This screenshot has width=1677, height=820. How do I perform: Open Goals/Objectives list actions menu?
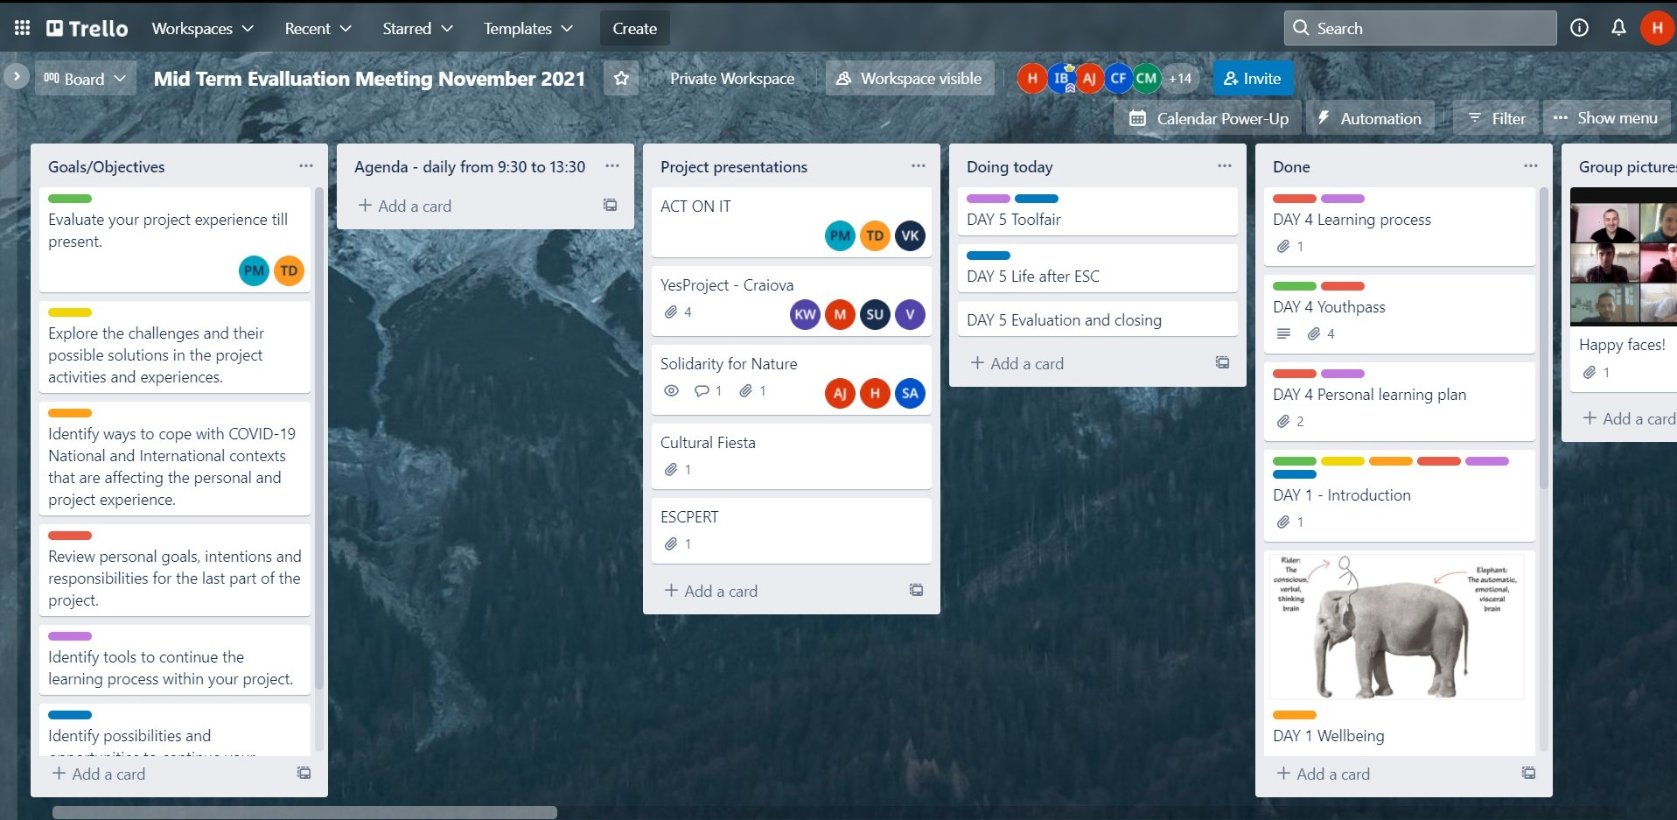point(305,166)
